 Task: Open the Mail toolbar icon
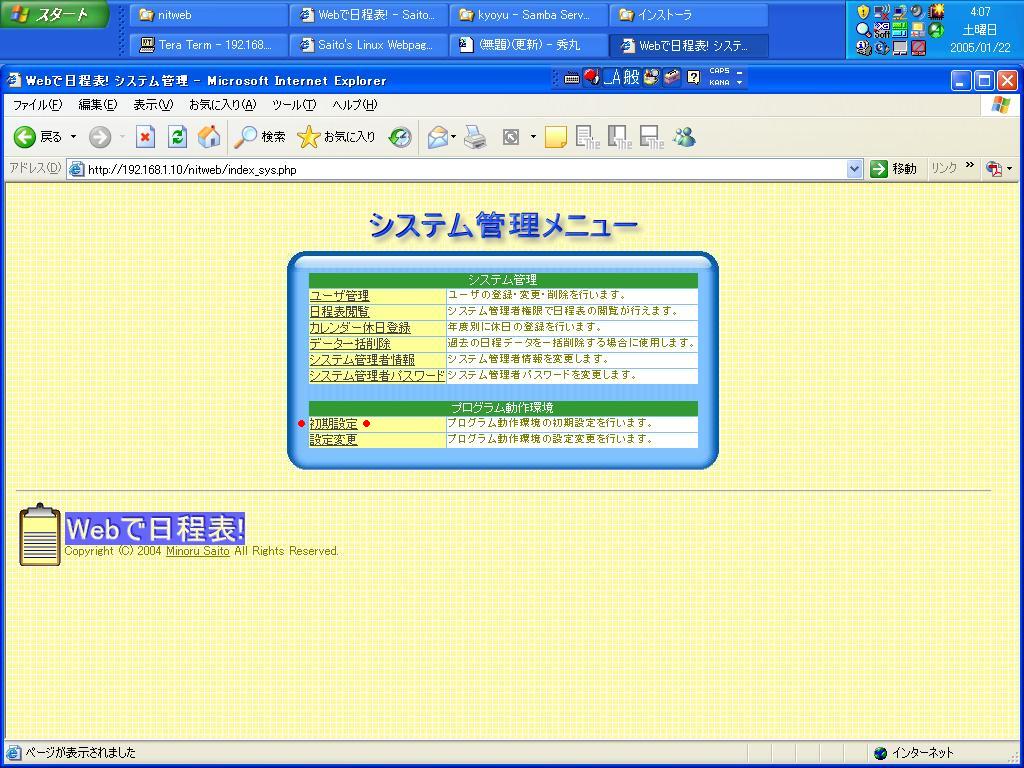tap(437, 138)
